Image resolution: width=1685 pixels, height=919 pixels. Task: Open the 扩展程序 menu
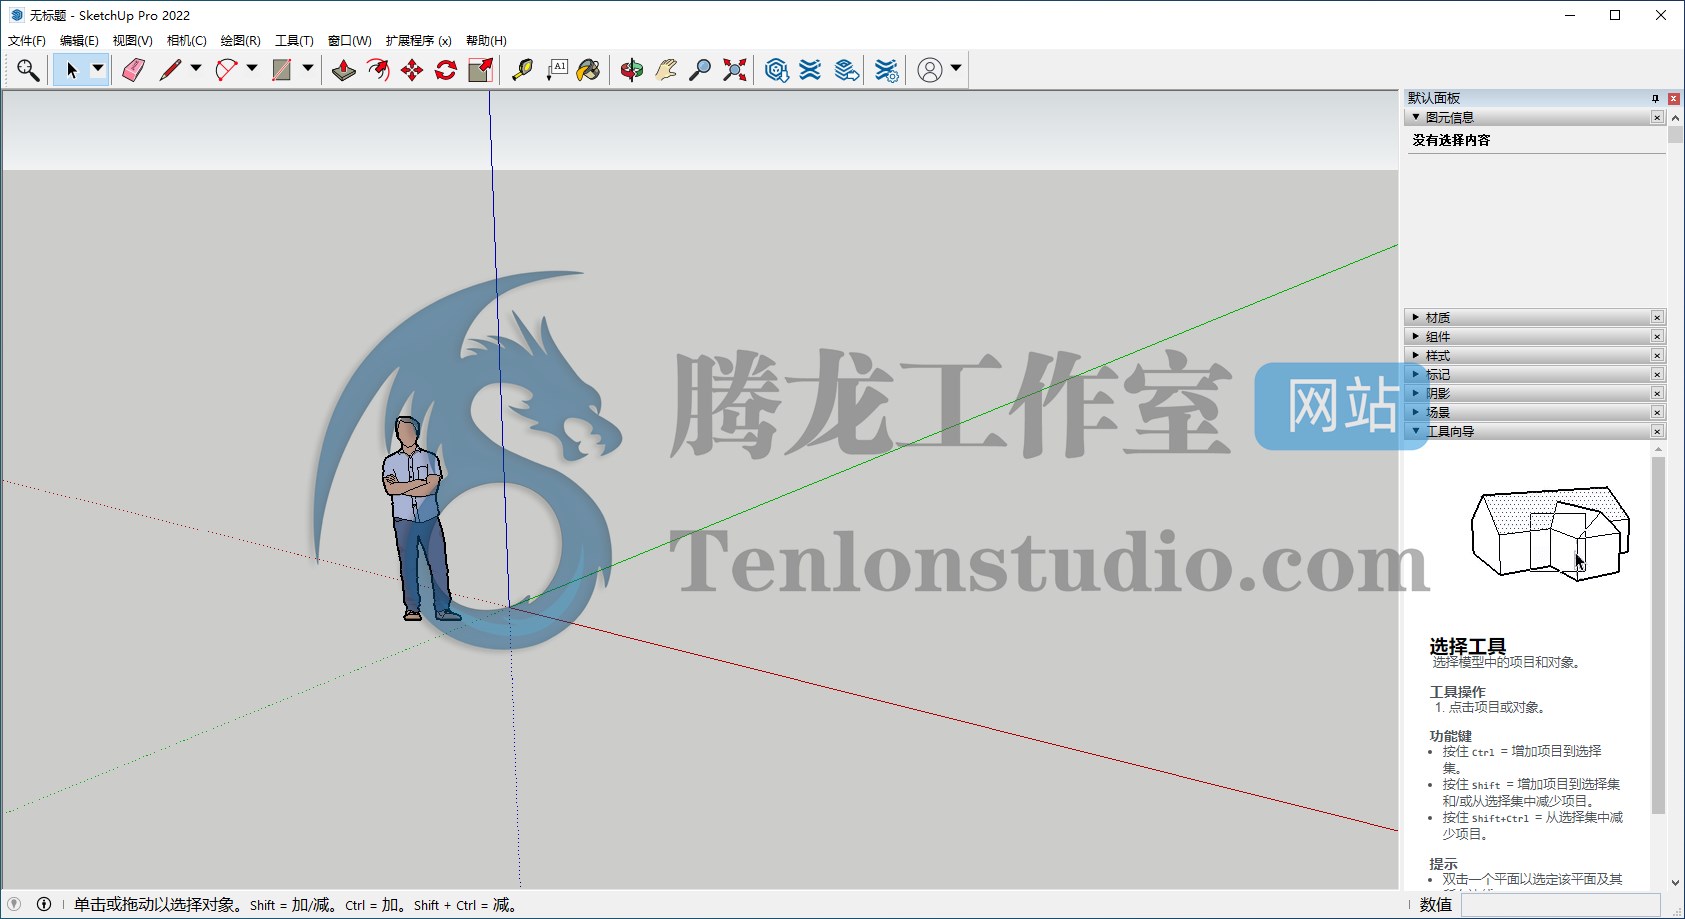(x=418, y=41)
